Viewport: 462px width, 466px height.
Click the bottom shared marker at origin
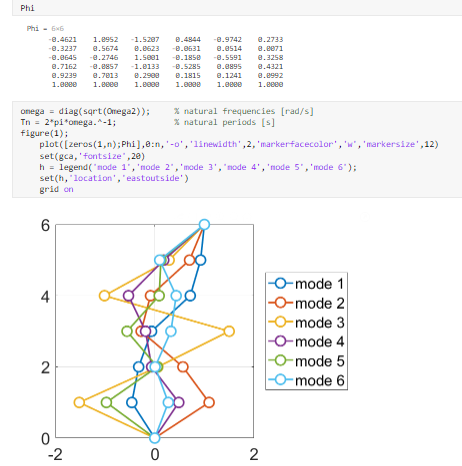(154, 438)
